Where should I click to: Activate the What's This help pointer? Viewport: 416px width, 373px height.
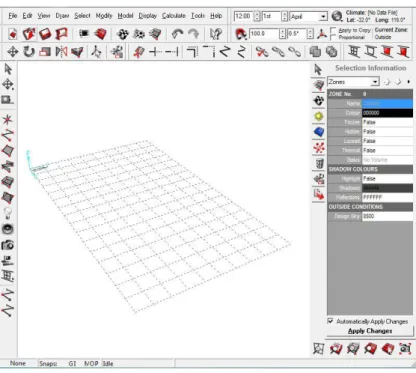tap(215, 34)
